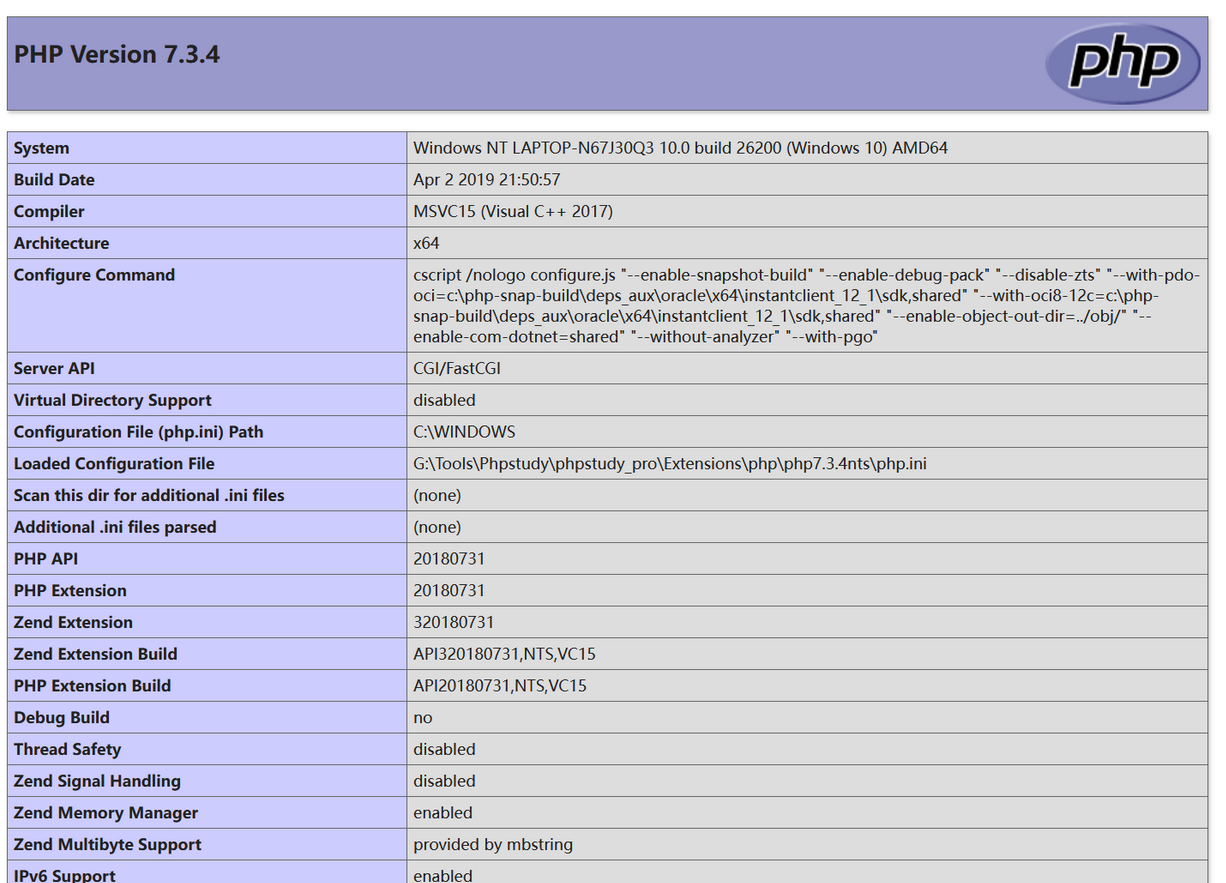Click the 'Debug Build' label
1226x883 pixels.
tap(62, 718)
